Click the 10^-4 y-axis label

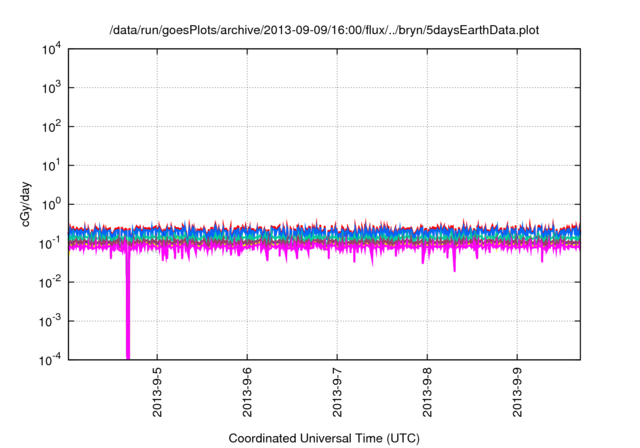(50, 360)
